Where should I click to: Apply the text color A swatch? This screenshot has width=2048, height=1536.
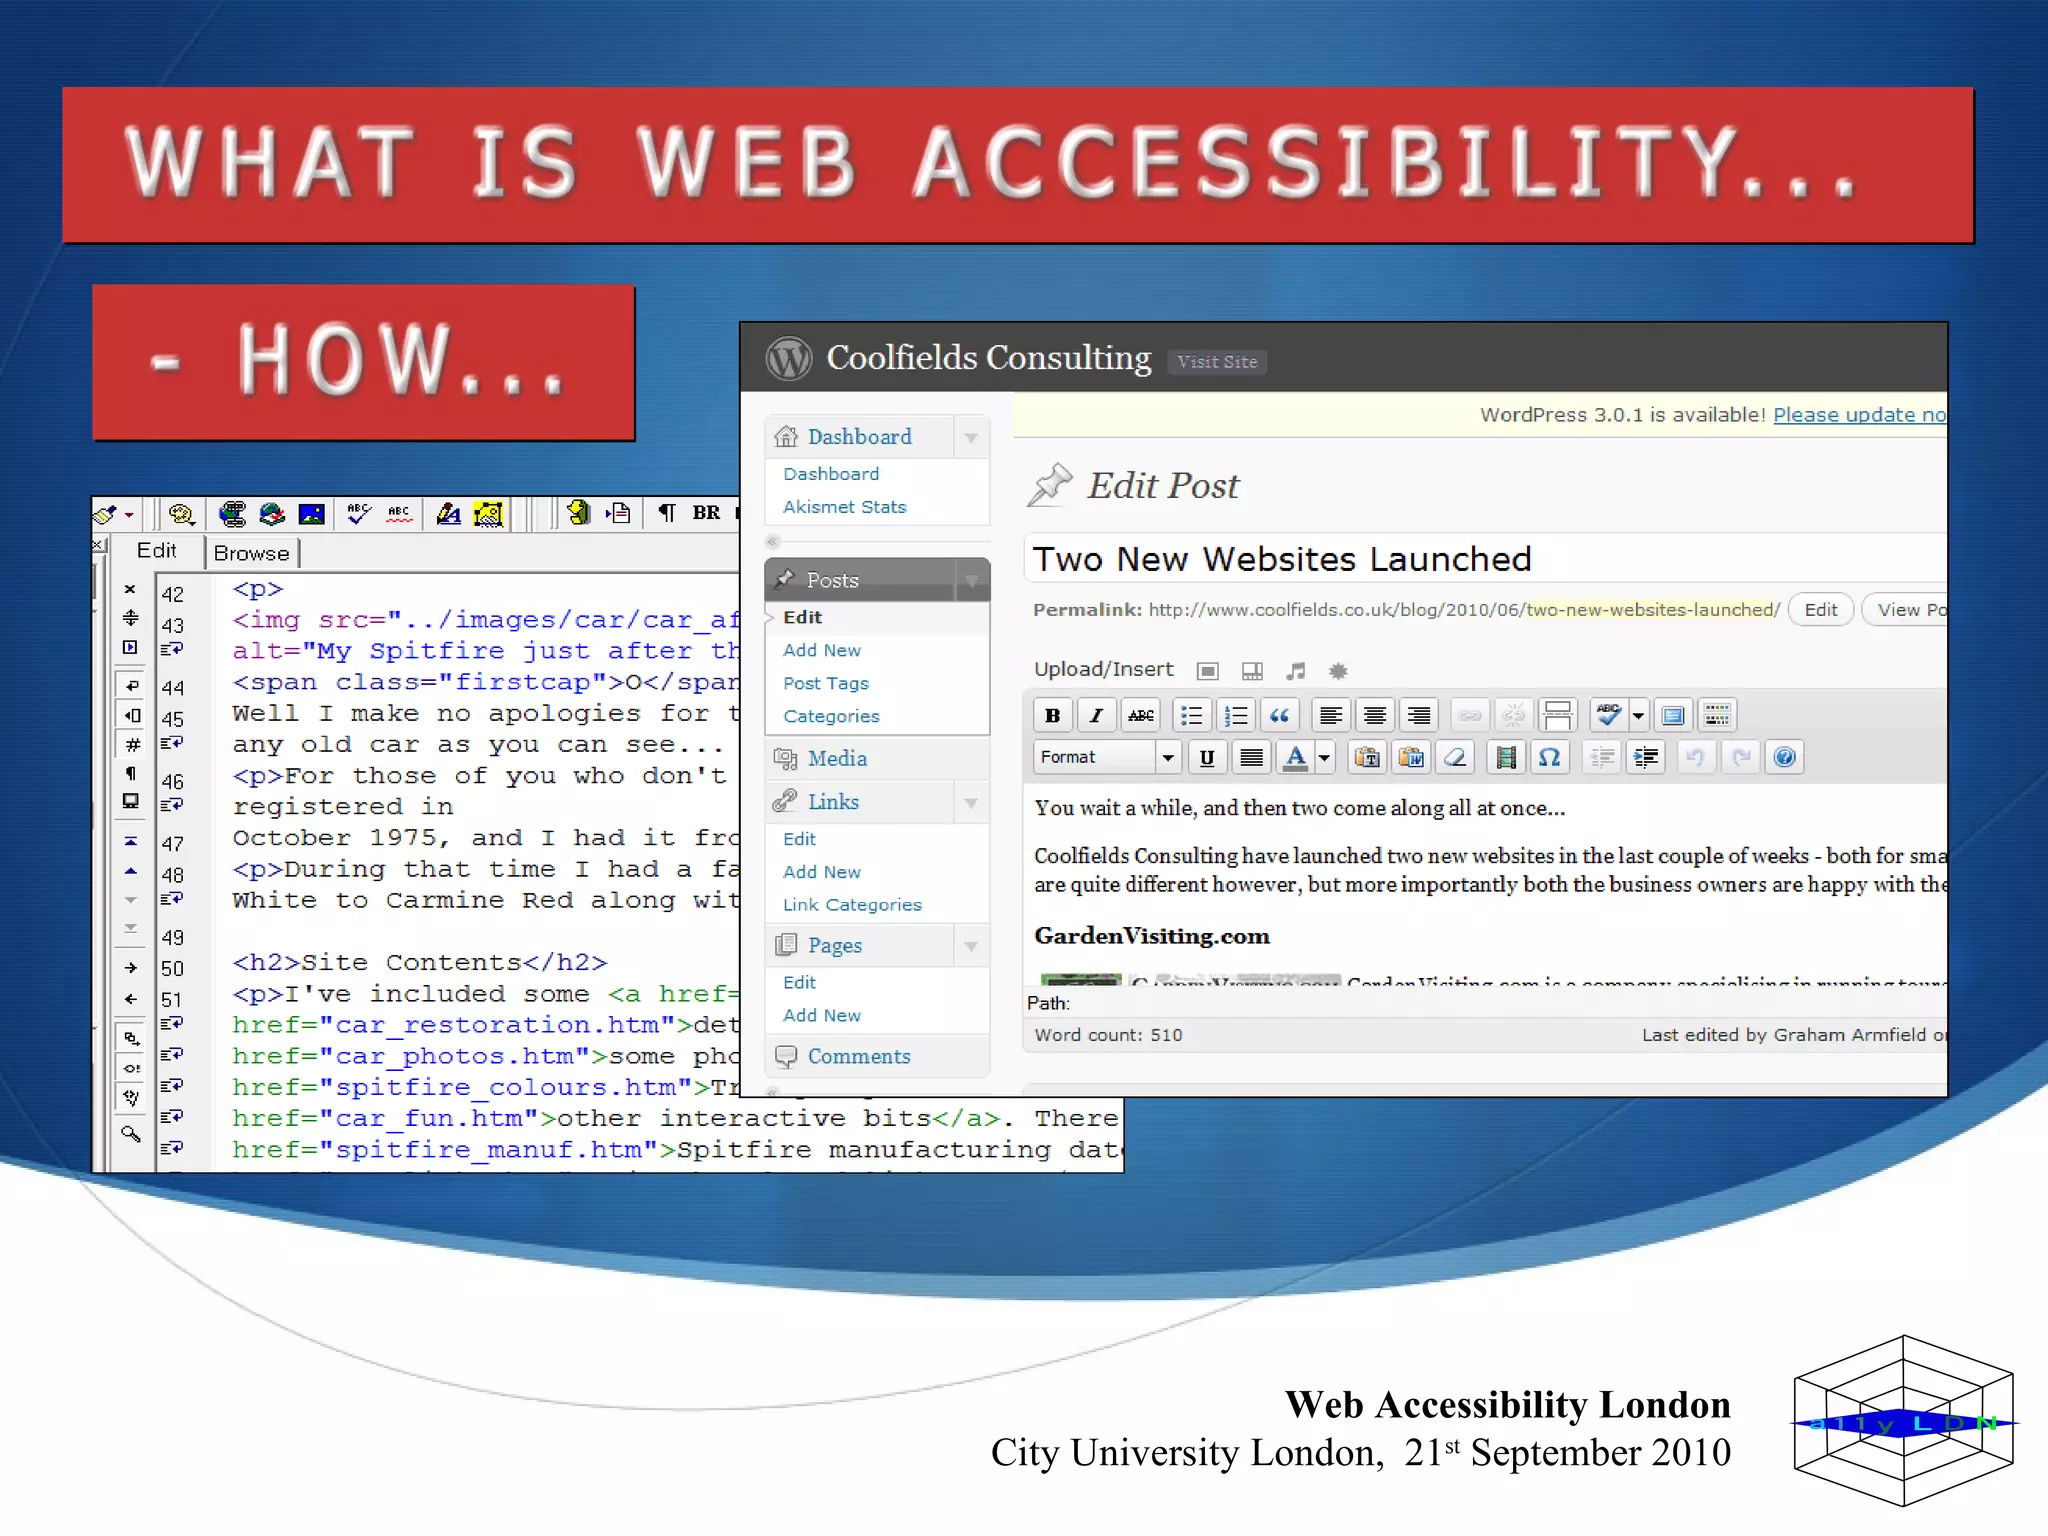click(x=1296, y=757)
